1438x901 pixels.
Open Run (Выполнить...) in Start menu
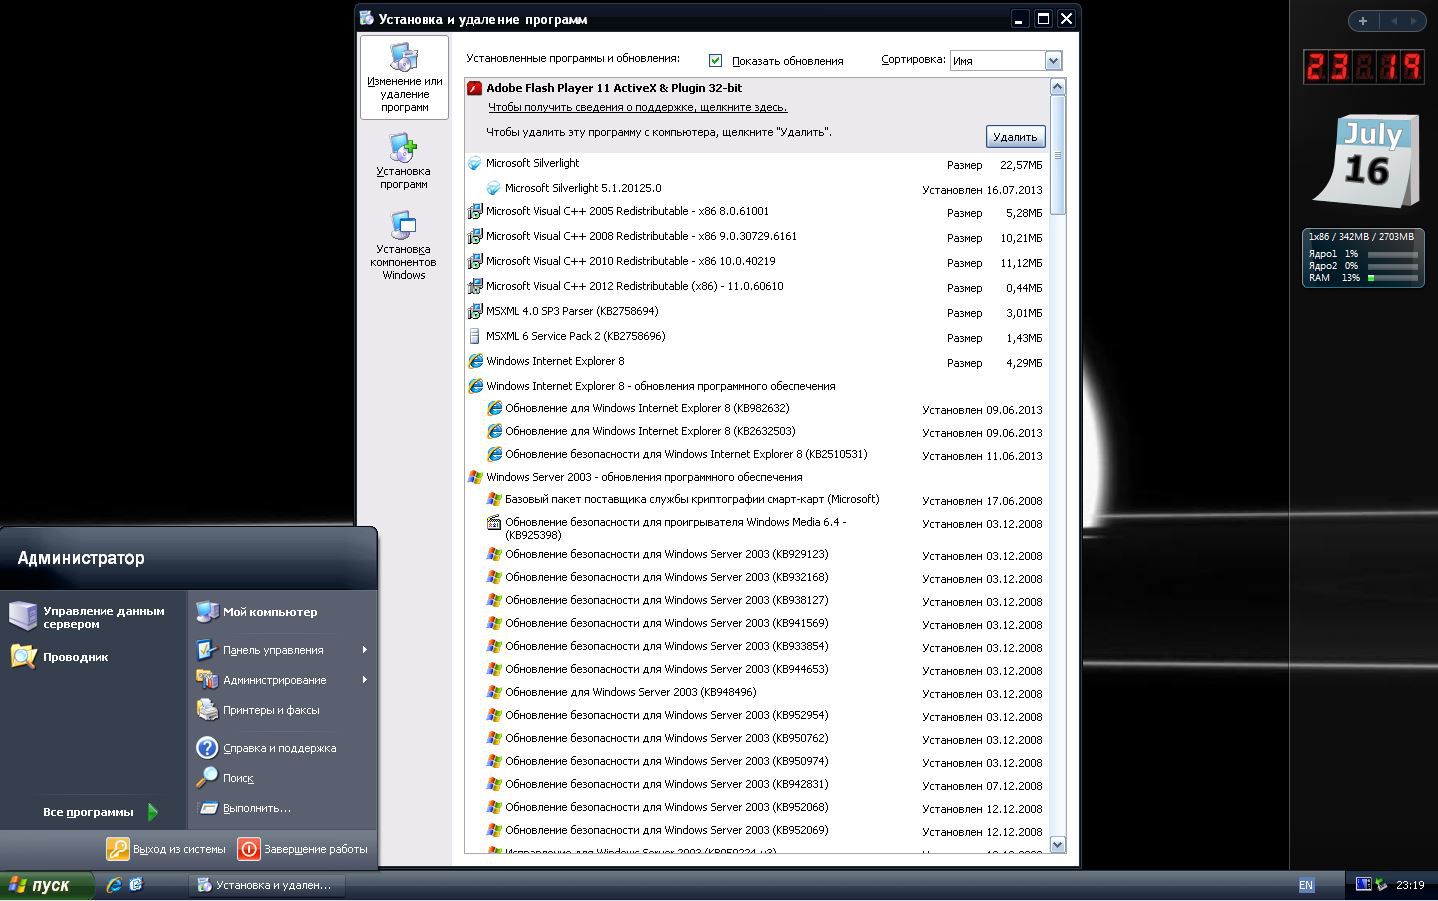pyautogui.click(x=256, y=808)
